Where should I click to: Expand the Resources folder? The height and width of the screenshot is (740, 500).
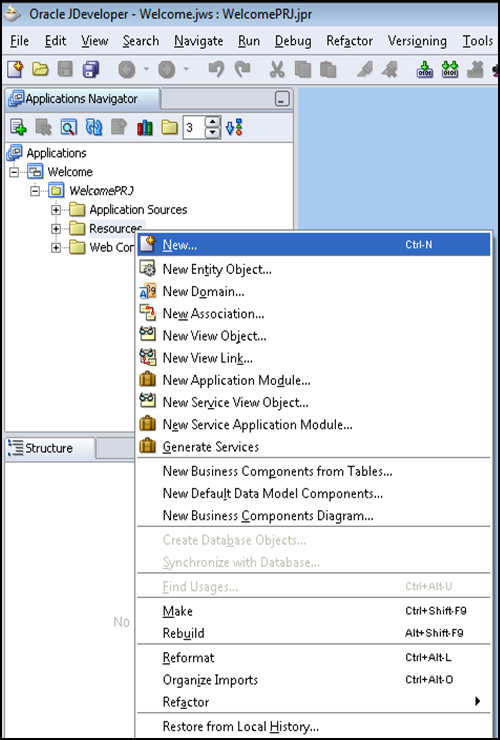coord(56,228)
